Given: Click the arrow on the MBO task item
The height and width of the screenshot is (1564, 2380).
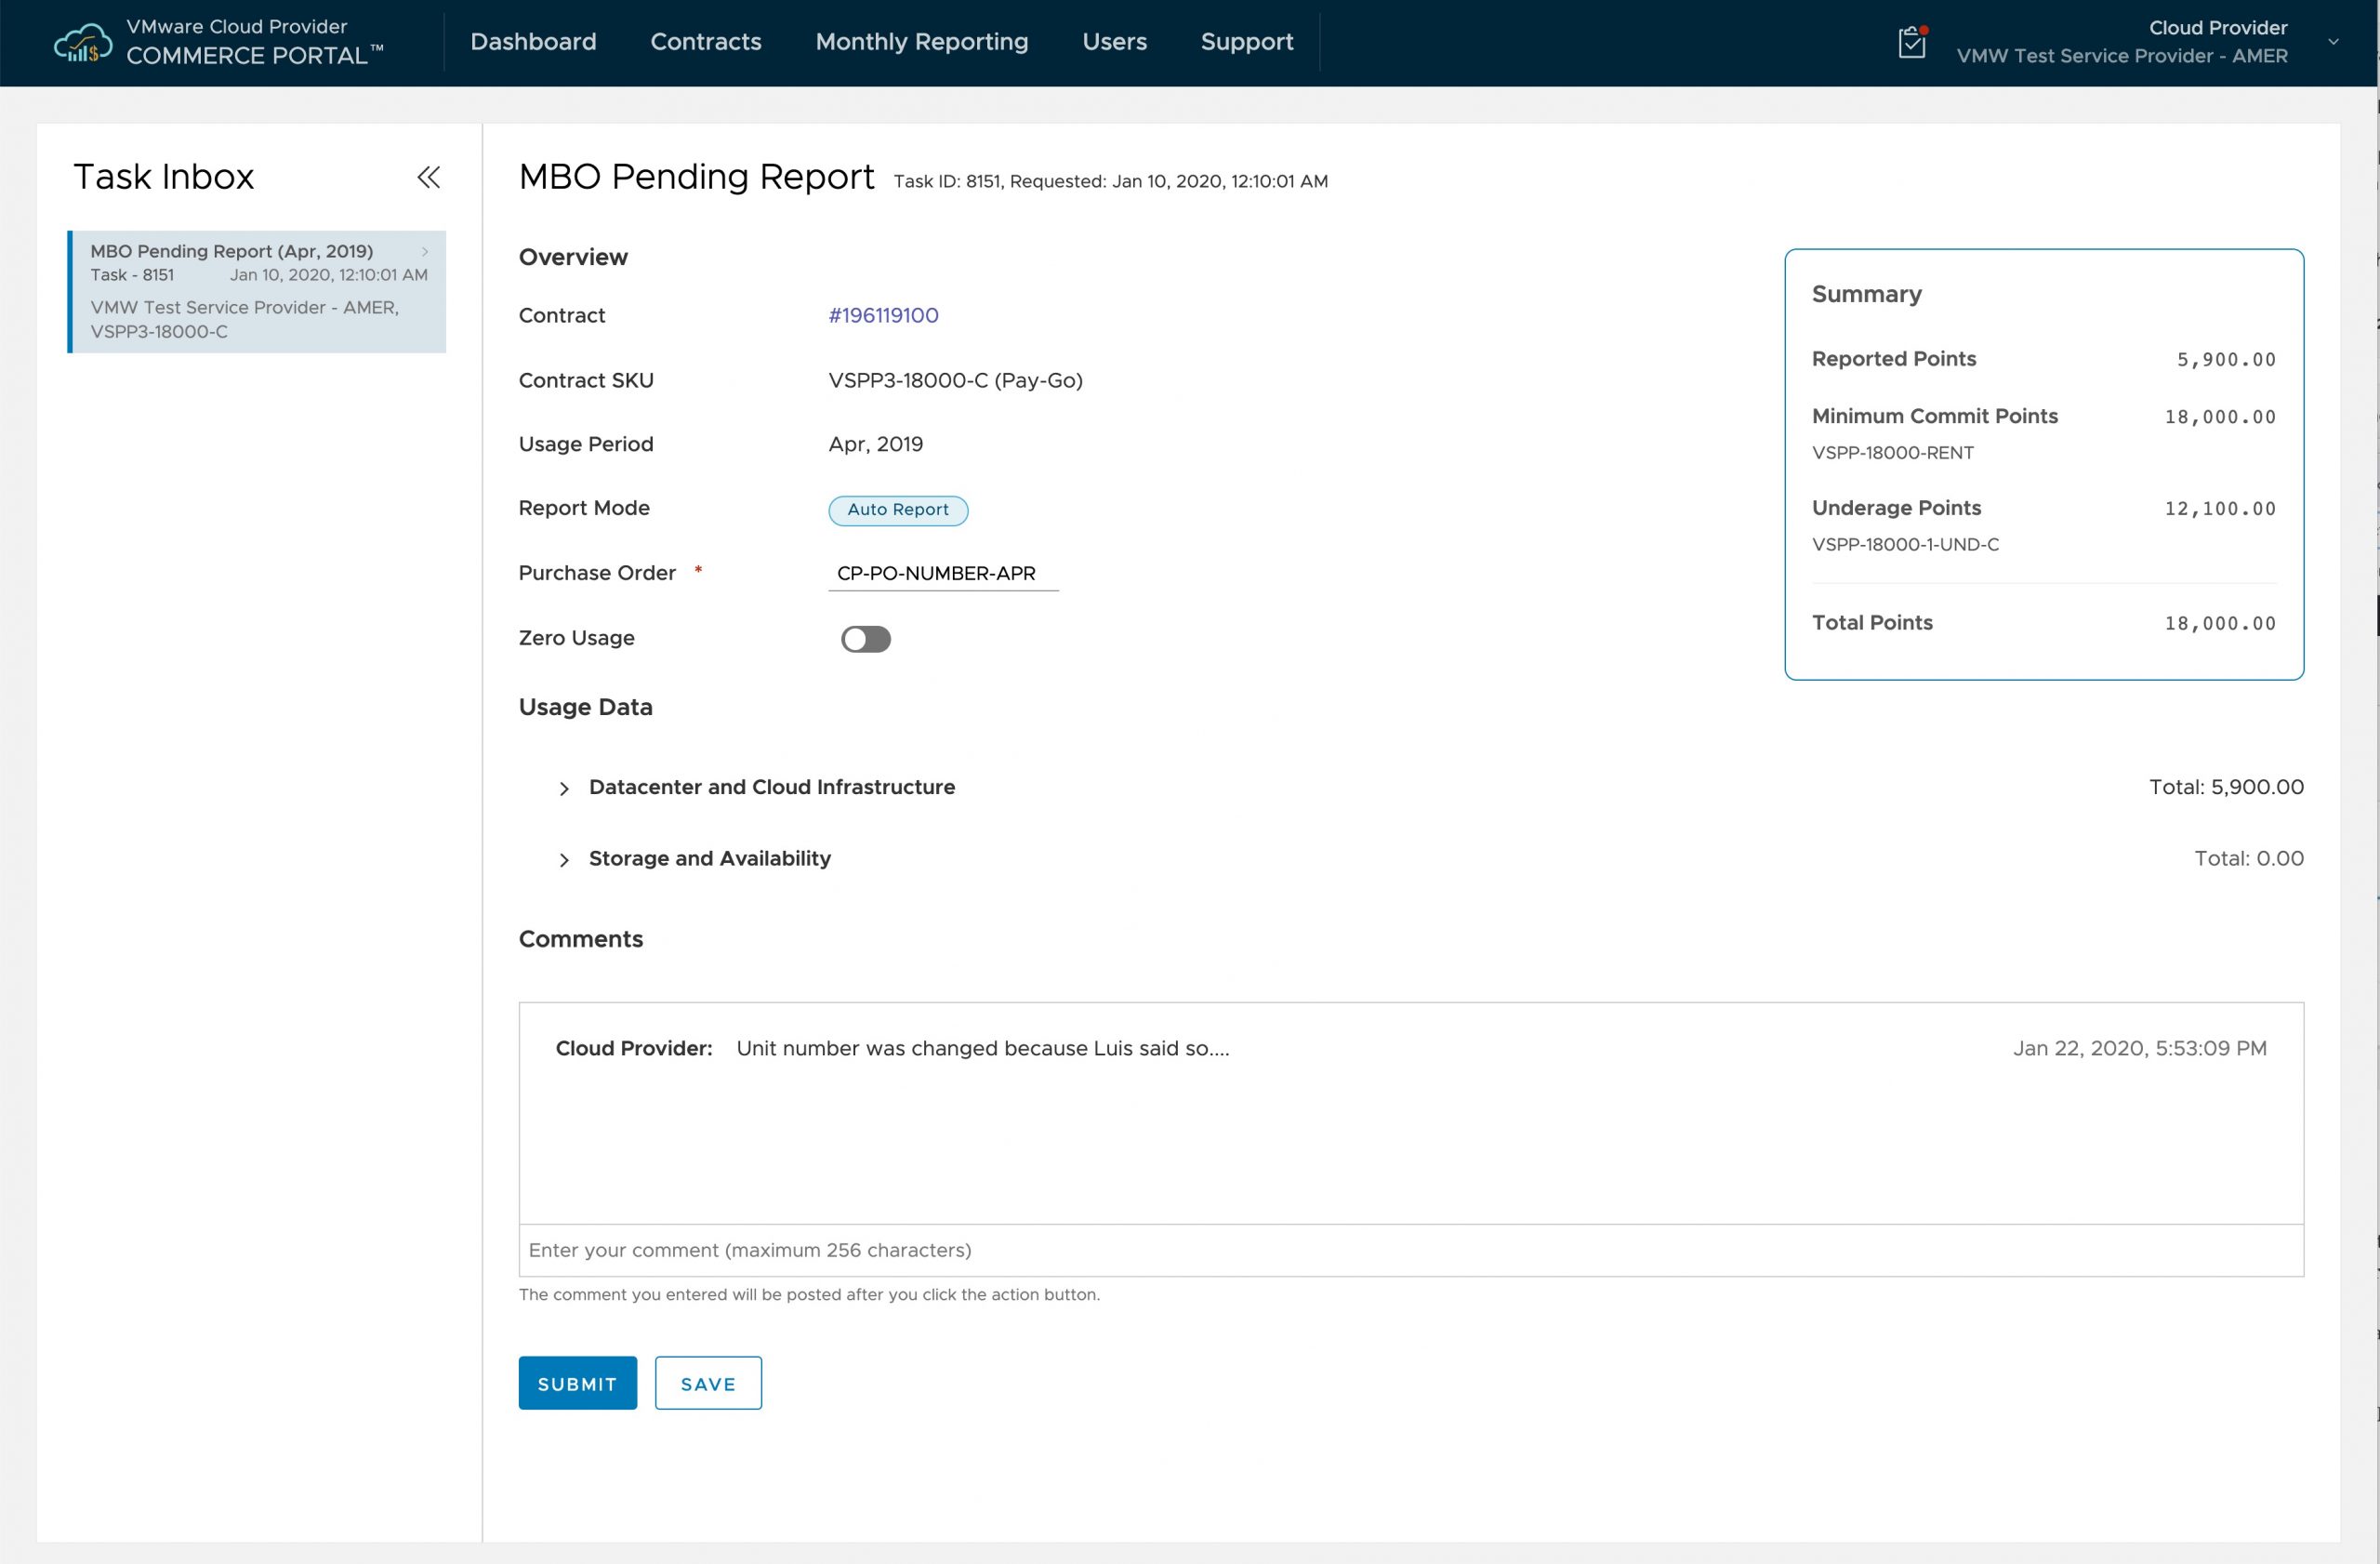Looking at the screenshot, I should pos(425,252).
